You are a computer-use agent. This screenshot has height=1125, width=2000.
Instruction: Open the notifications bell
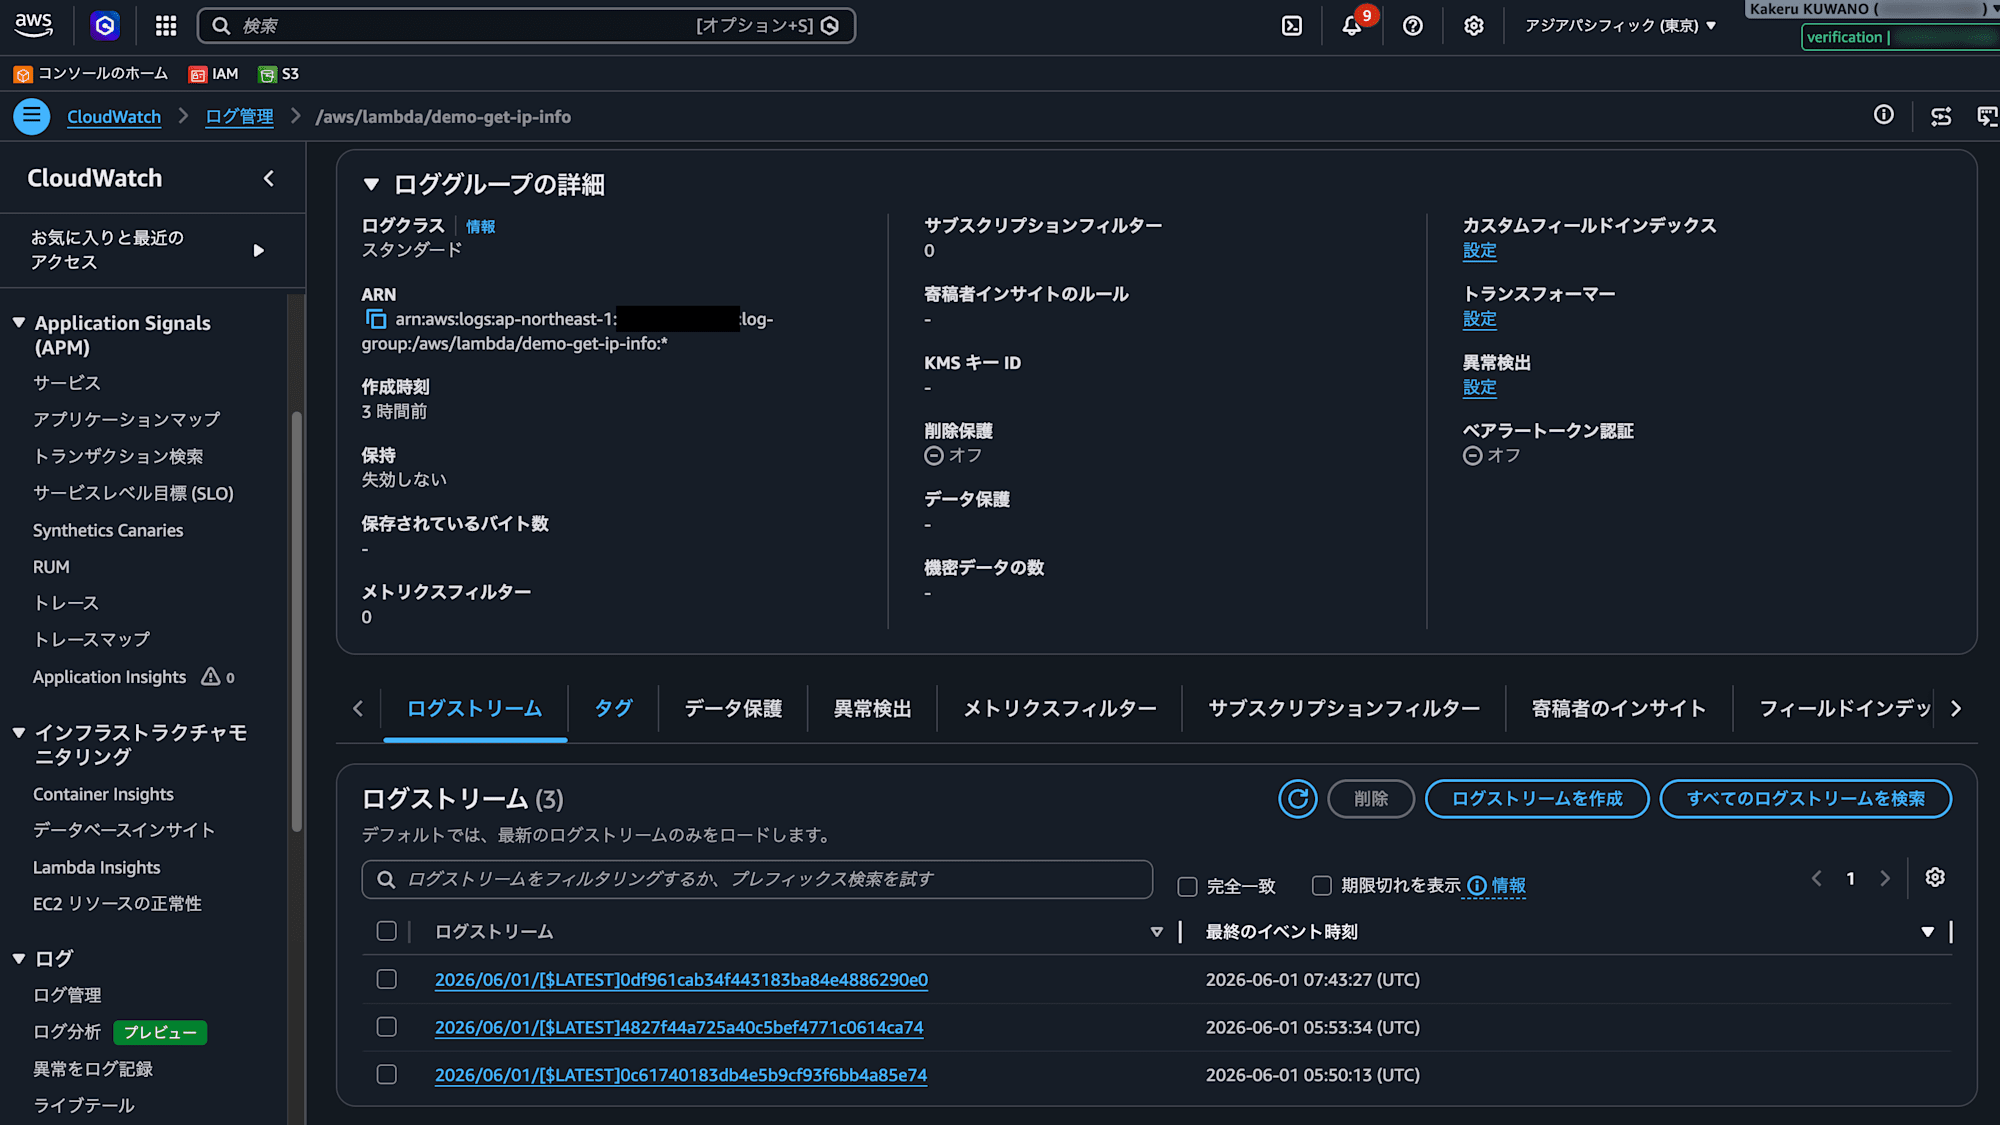click(1352, 26)
